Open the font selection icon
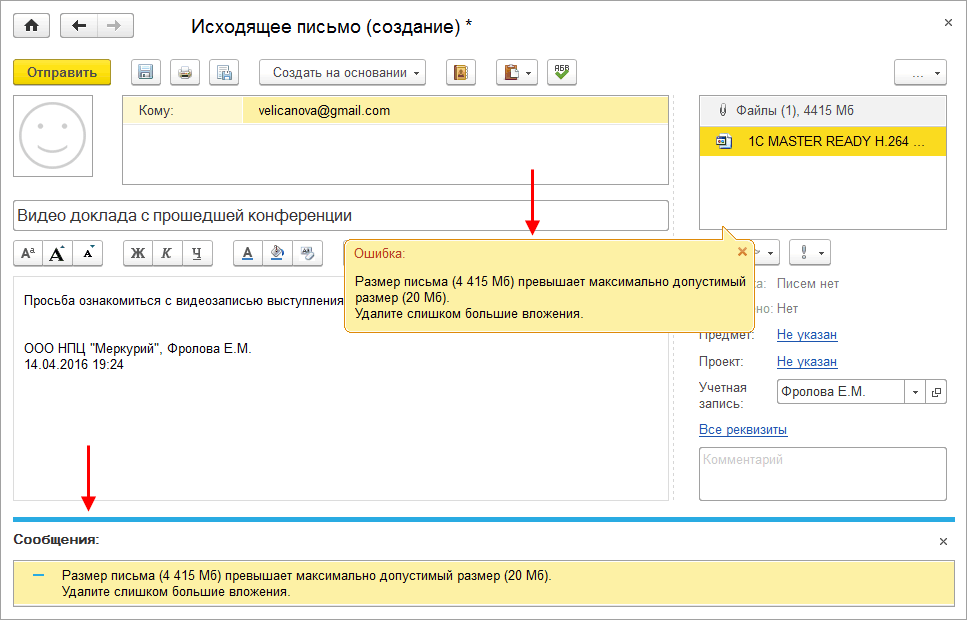The height and width of the screenshot is (620, 967). point(28,253)
